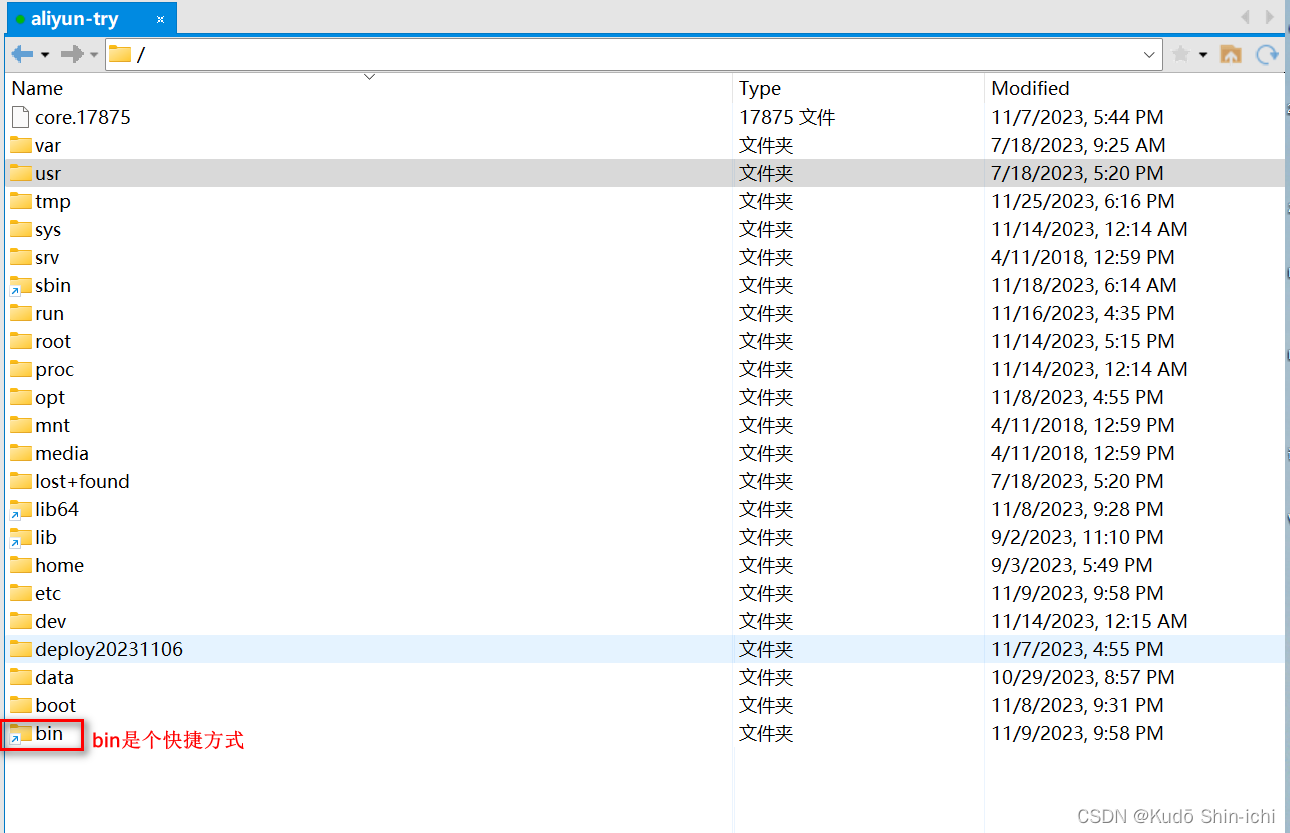The height and width of the screenshot is (833, 1290).
Task: Click the data folder name
Action: (x=55, y=677)
